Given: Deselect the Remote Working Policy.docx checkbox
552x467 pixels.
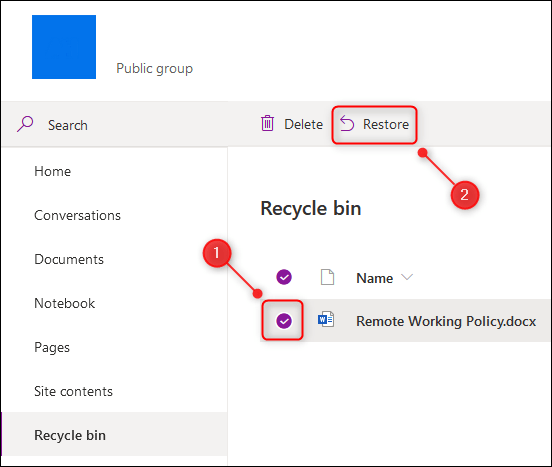Looking at the screenshot, I should (x=284, y=321).
